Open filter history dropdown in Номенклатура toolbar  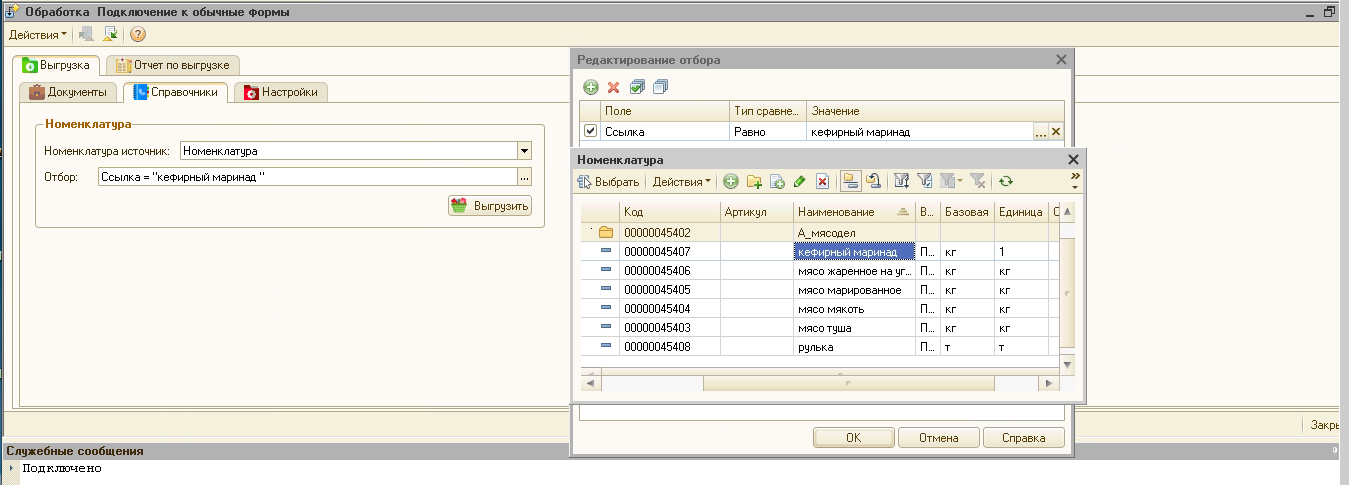pos(950,181)
